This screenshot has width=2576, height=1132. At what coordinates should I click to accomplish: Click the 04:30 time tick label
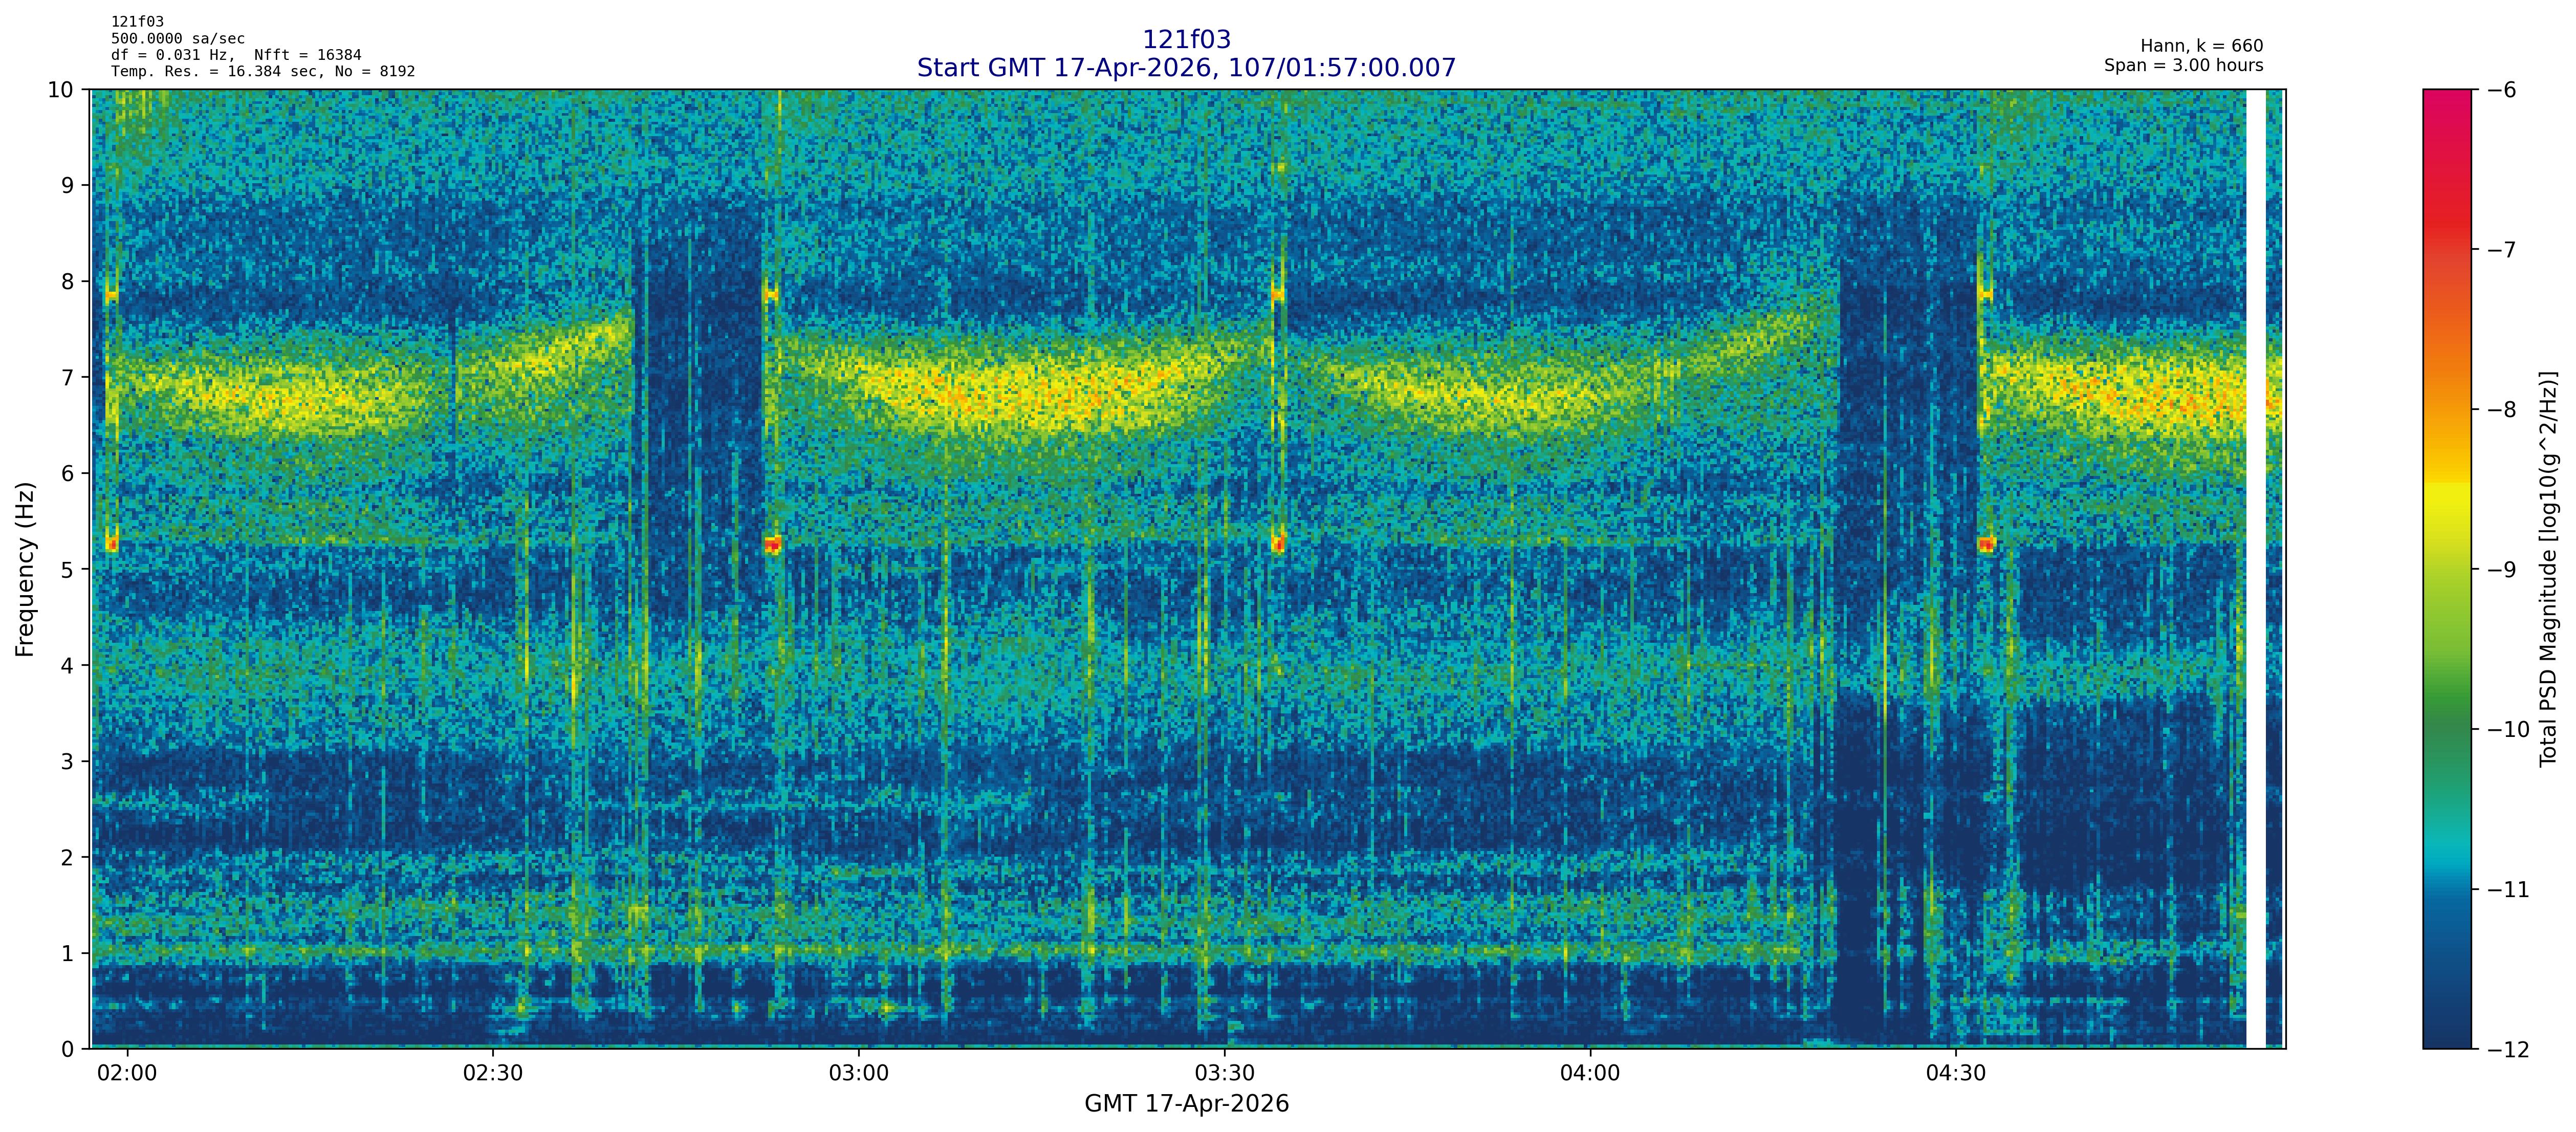click(1955, 1074)
